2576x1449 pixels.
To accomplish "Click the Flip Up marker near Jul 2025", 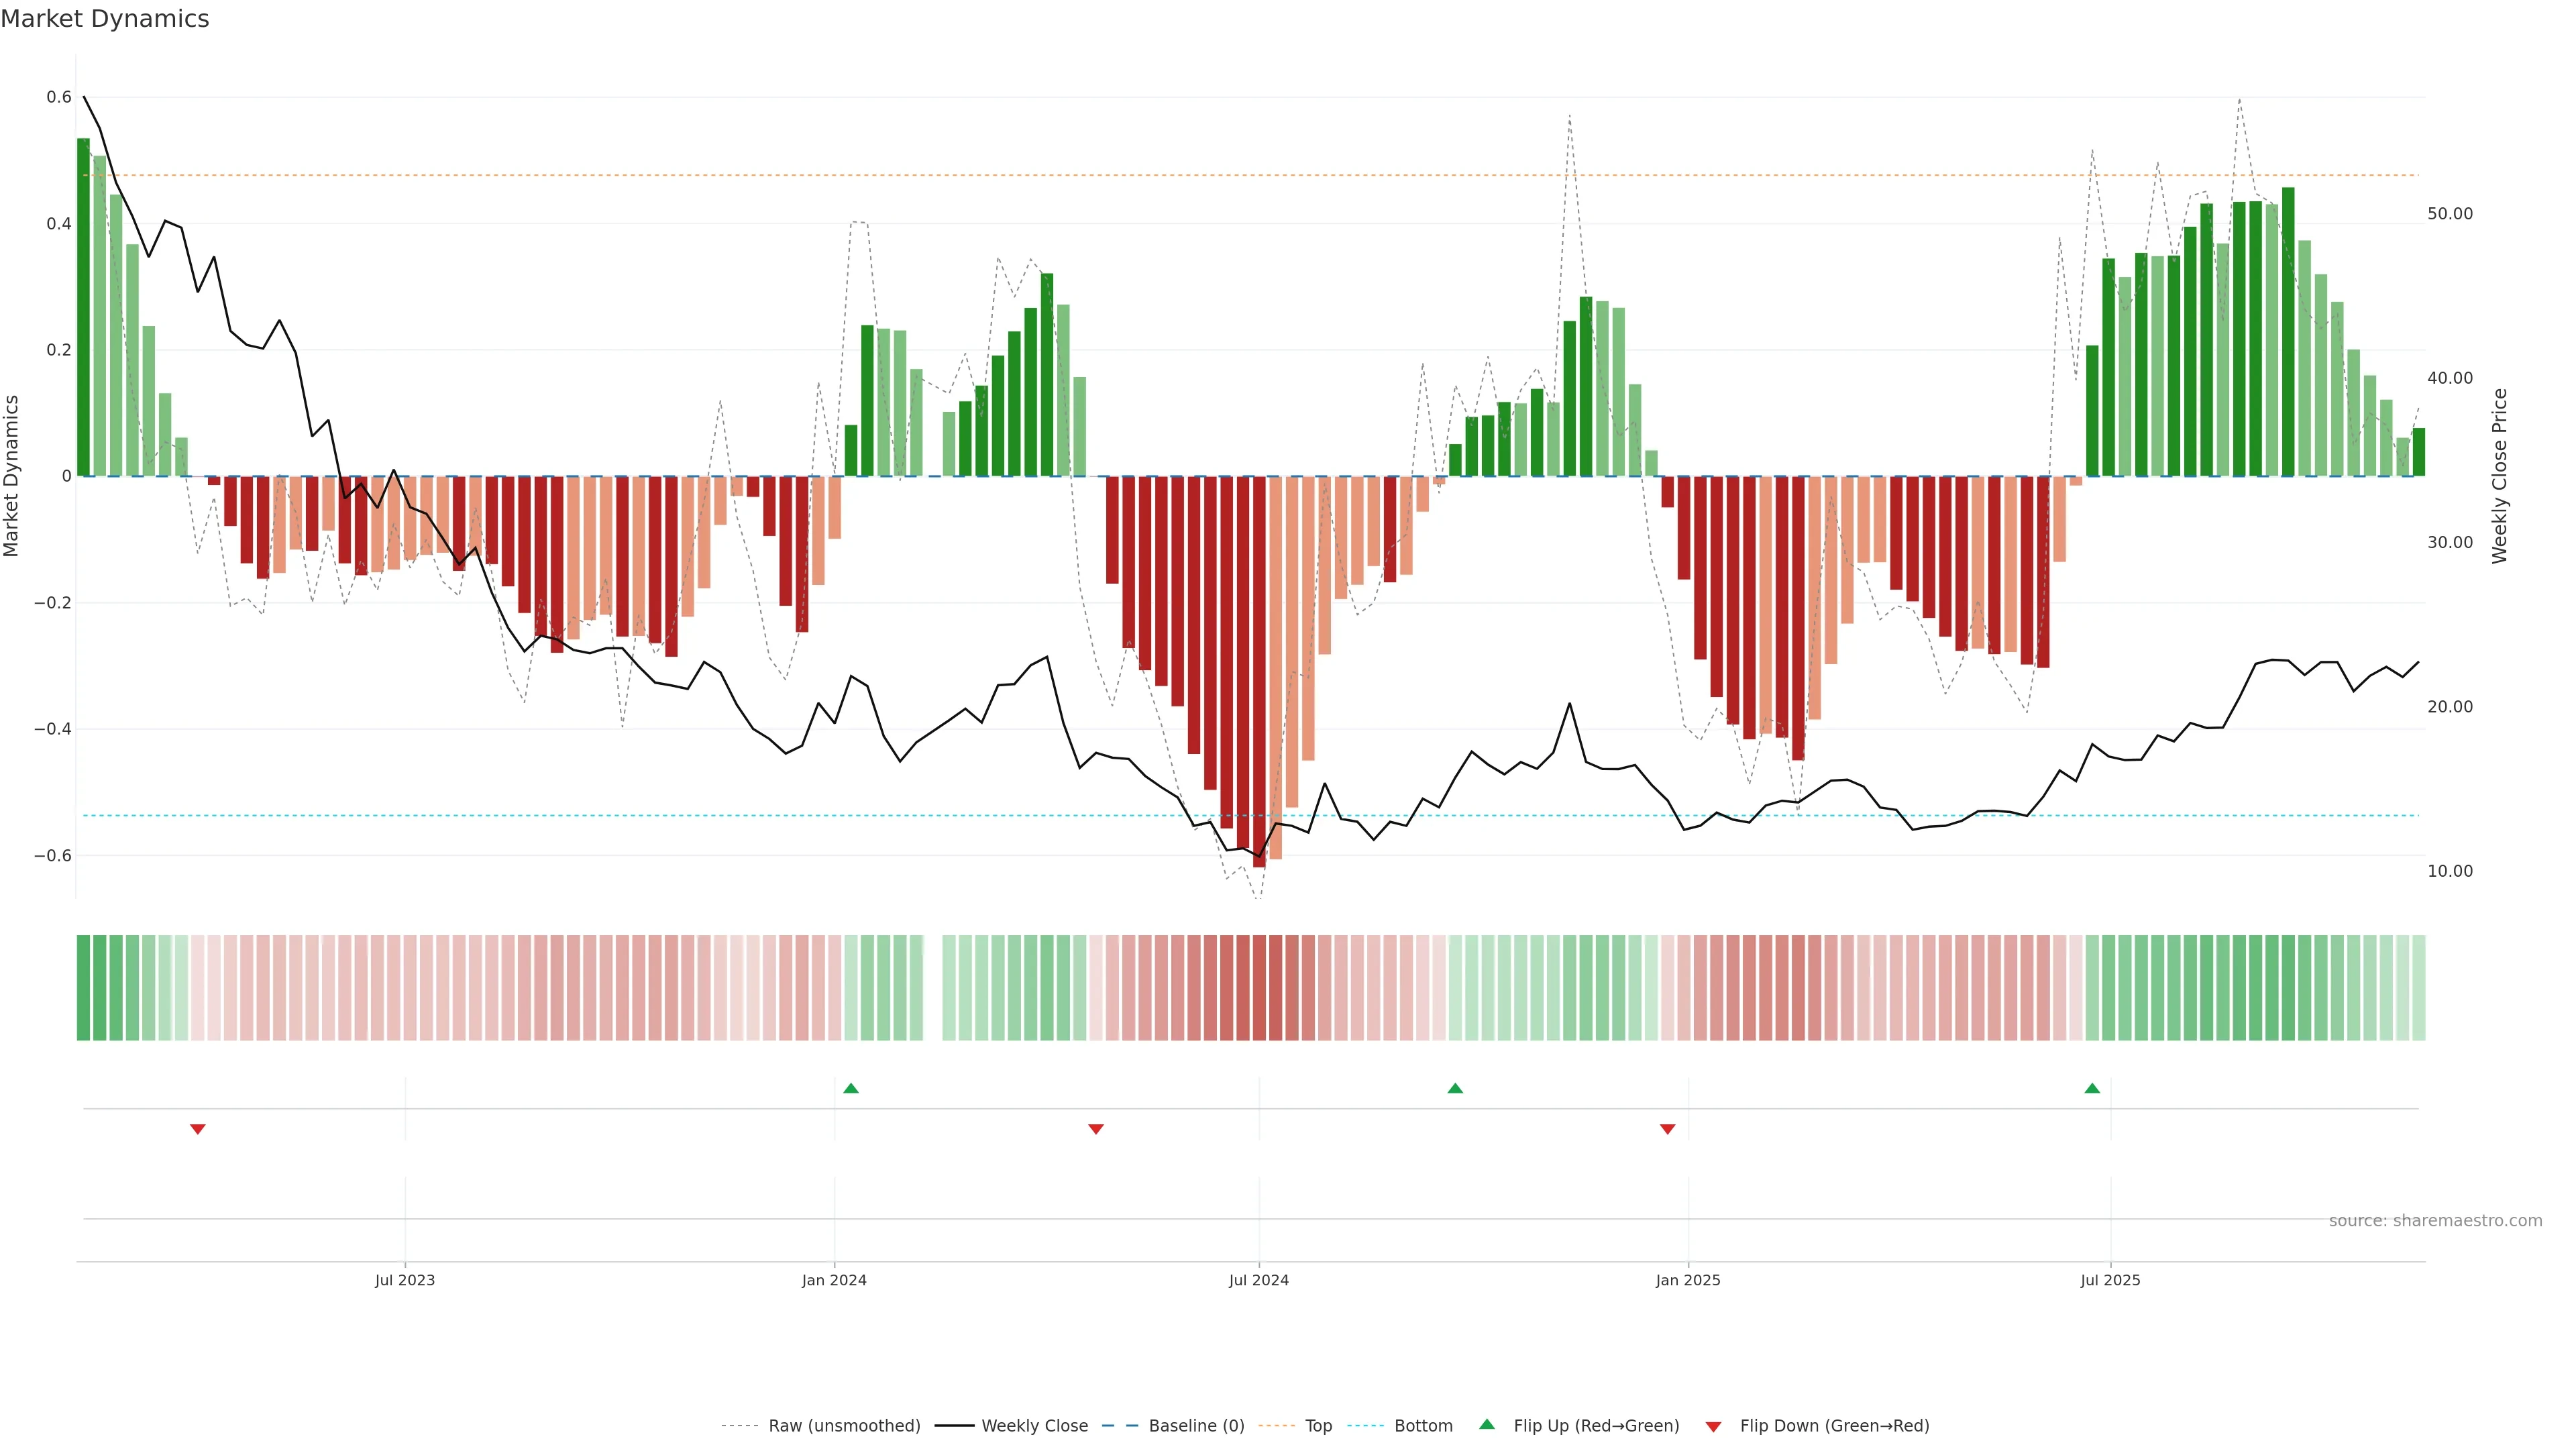I will [x=2092, y=1088].
